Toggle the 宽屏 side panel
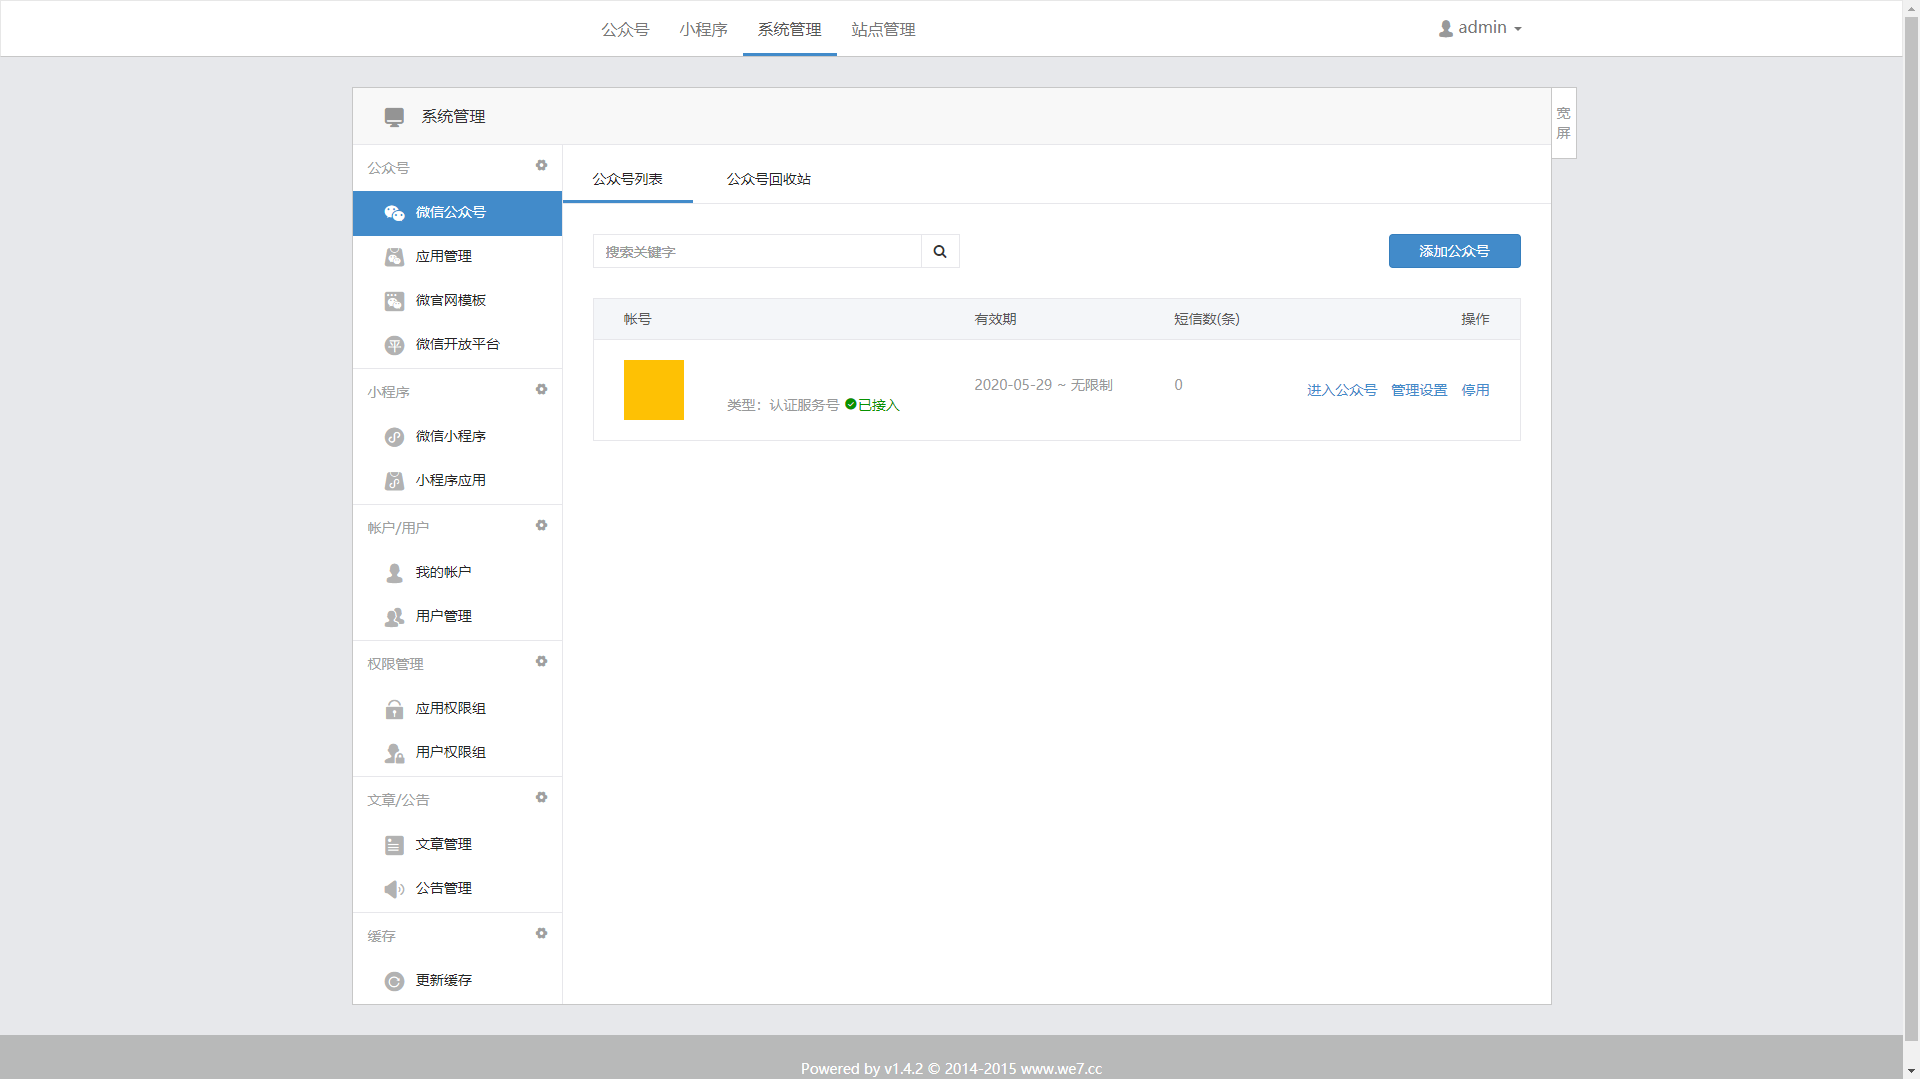Screen dimensions: 1920x1079 click(1562, 123)
